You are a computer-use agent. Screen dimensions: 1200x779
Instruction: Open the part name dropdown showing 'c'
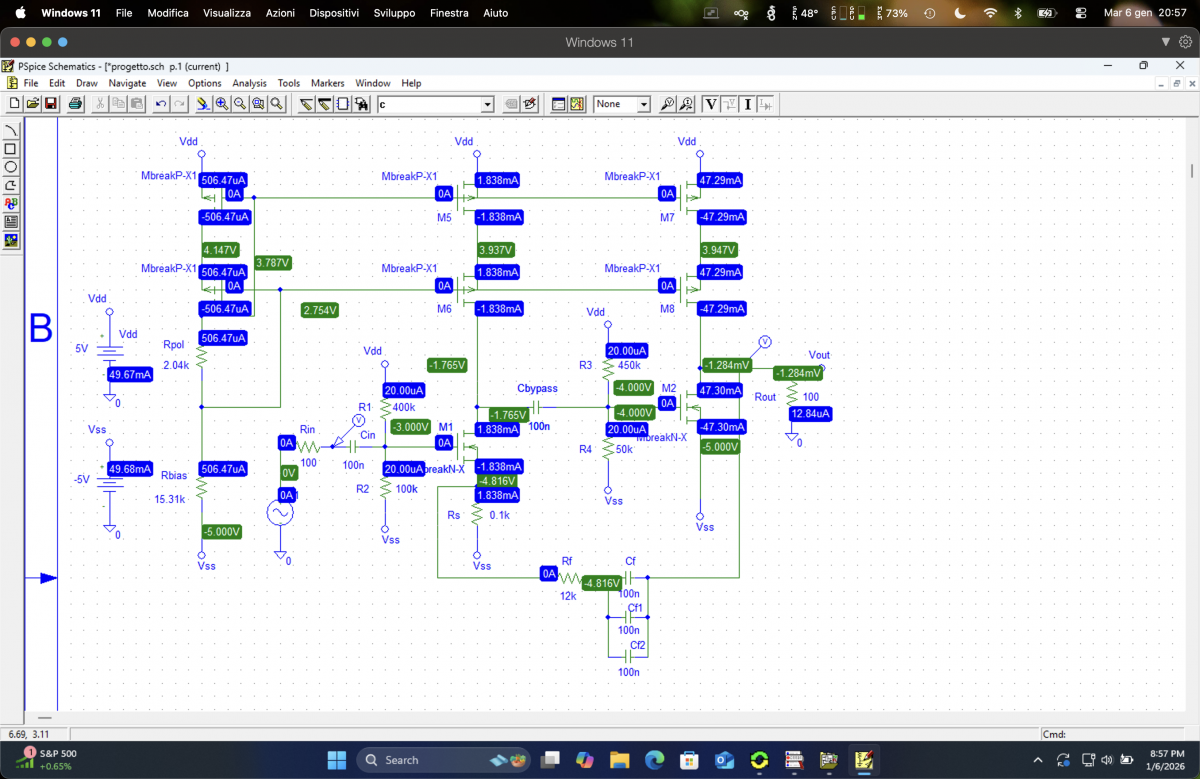click(x=487, y=104)
